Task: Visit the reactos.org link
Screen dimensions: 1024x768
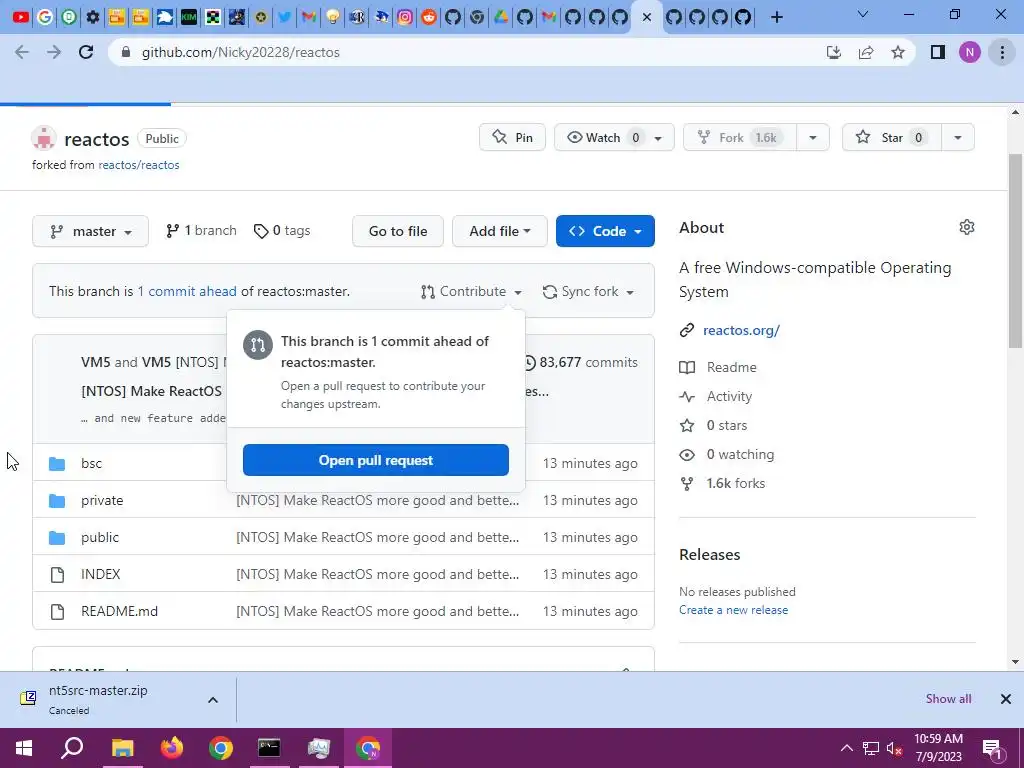Action: click(x=741, y=330)
